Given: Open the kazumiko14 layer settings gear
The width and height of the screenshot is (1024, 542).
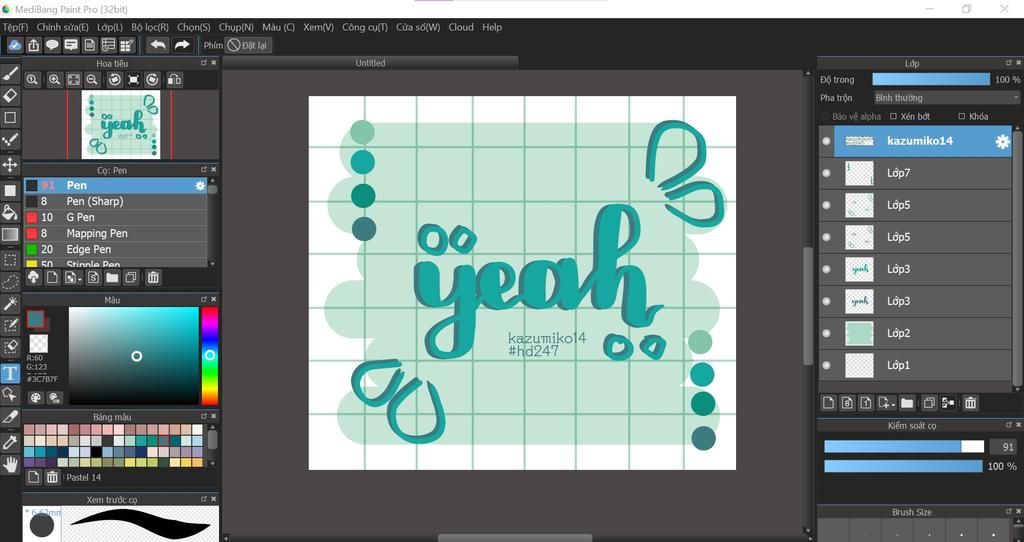Looking at the screenshot, I should pos(1002,142).
